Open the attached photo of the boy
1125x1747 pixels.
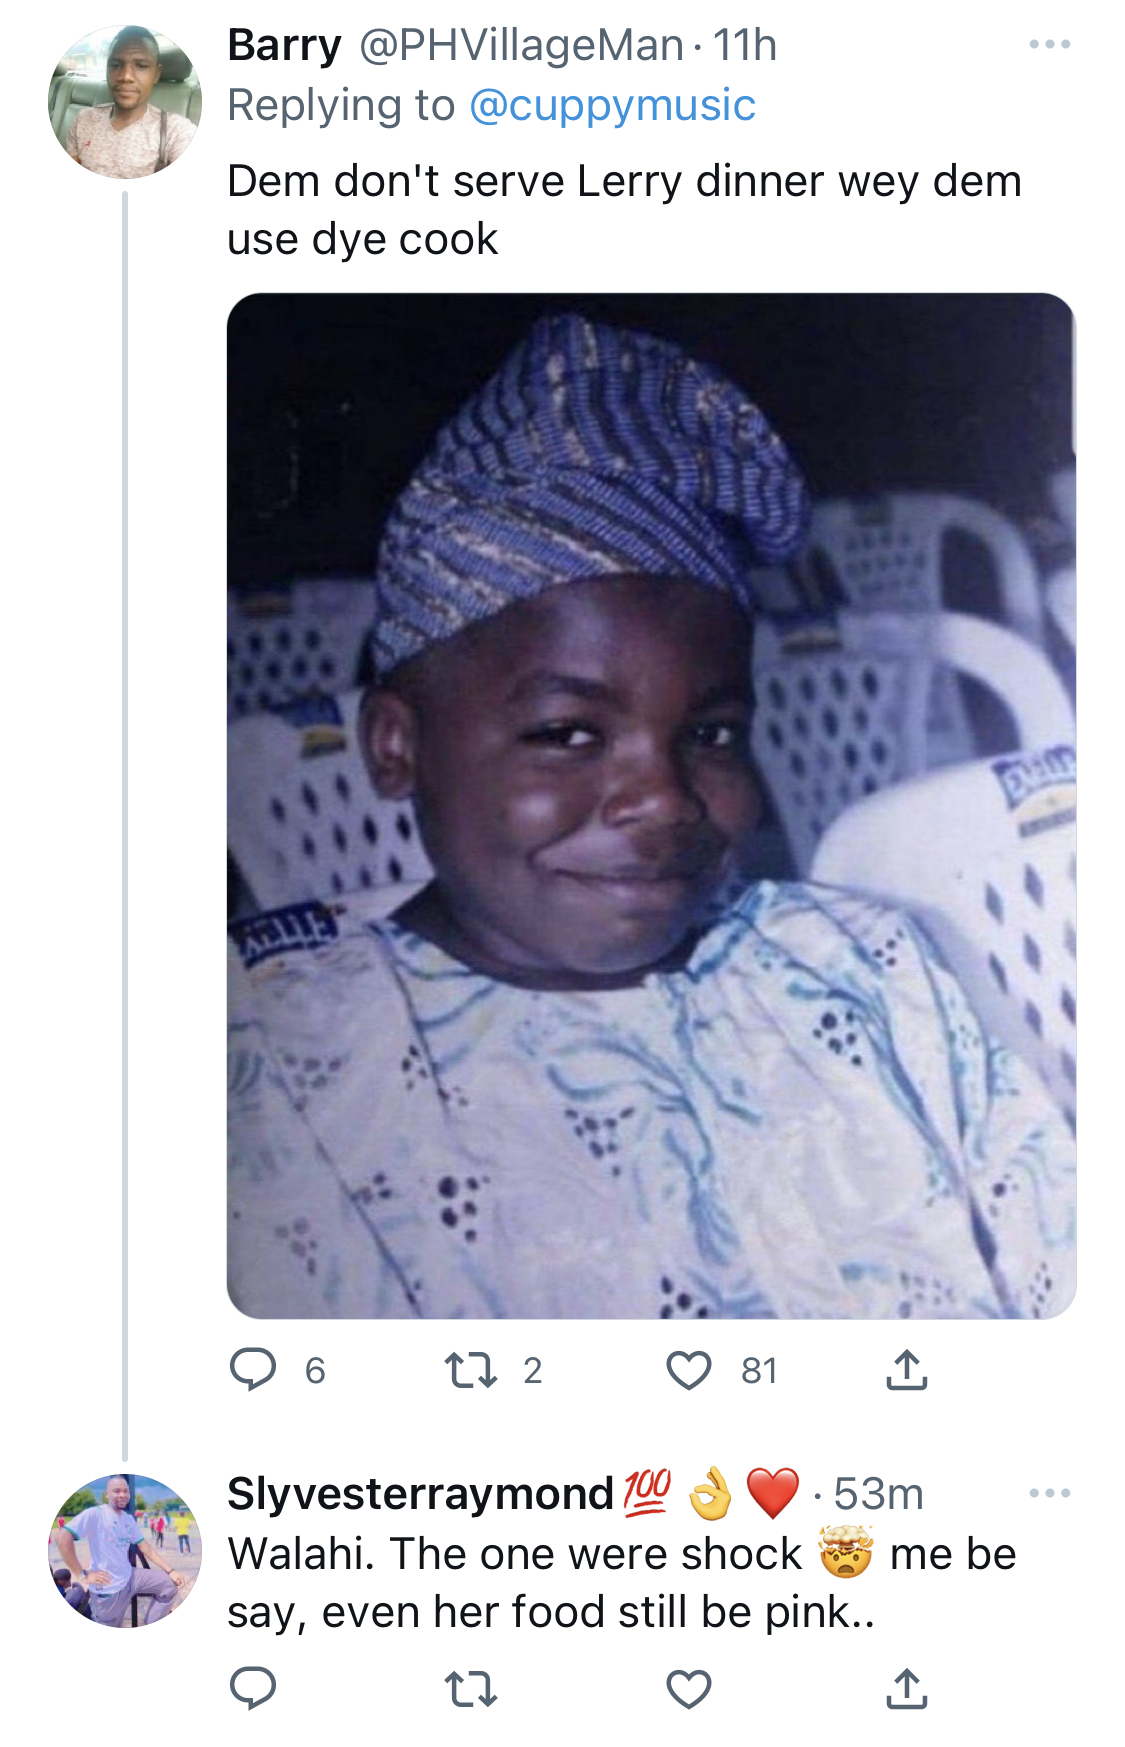[651, 806]
